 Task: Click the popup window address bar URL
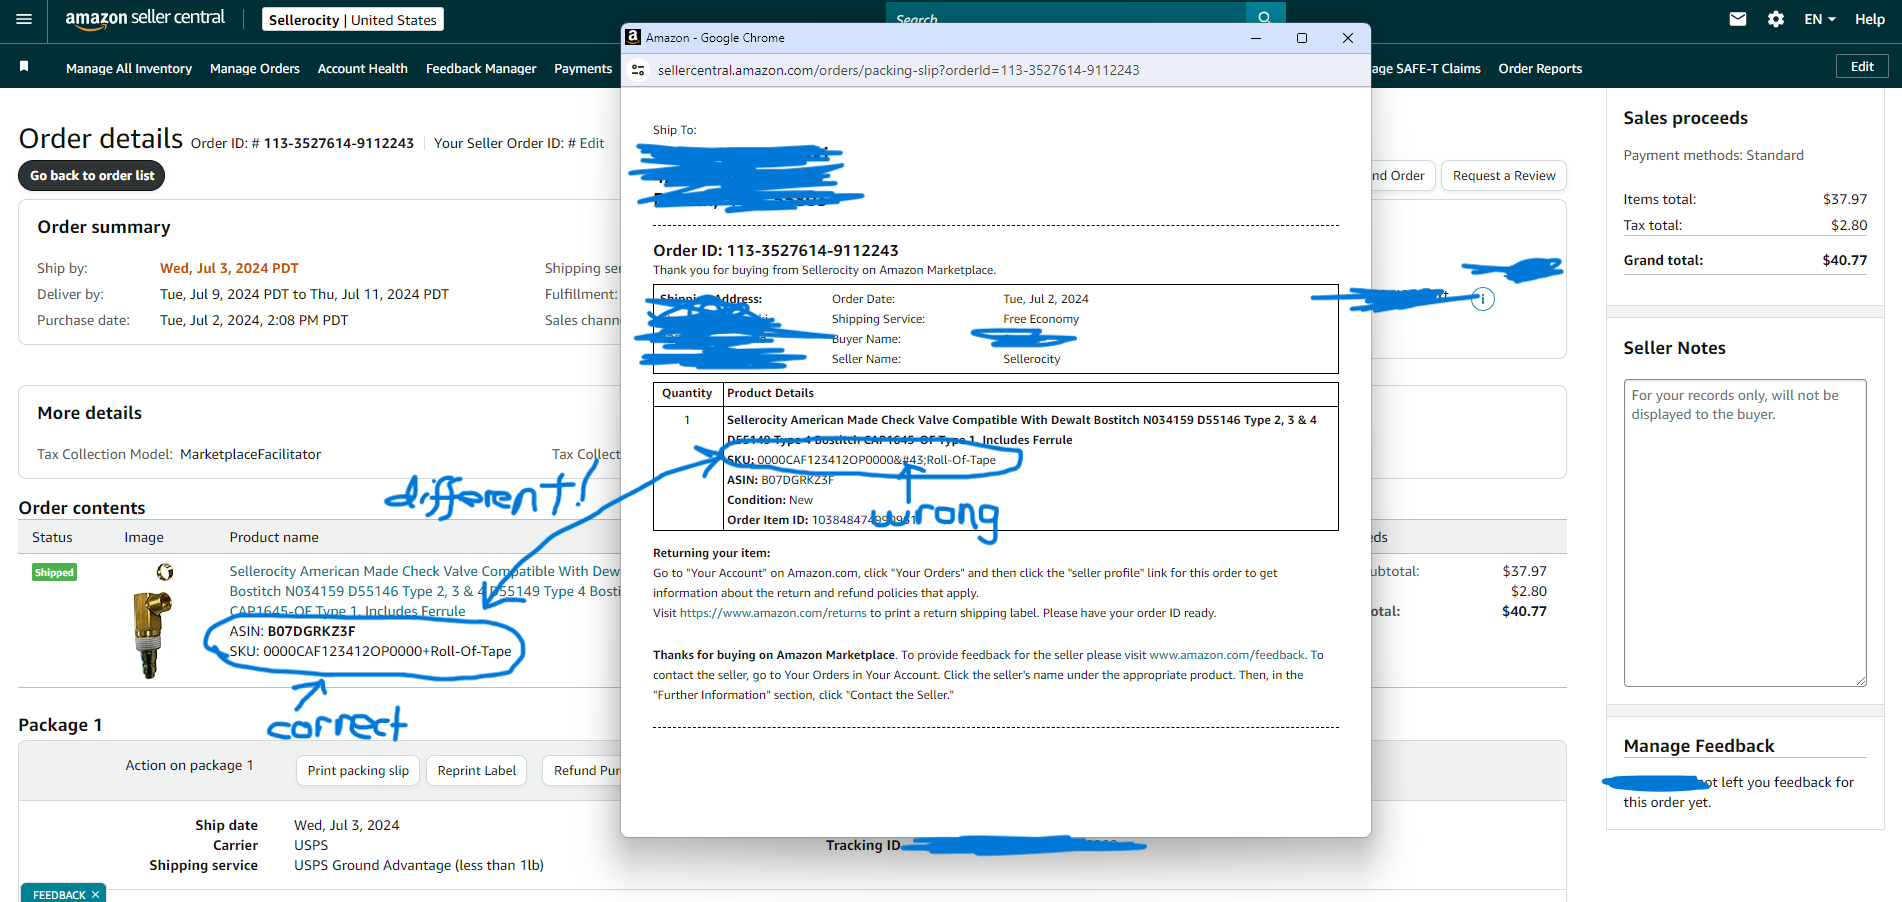pos(898,70)
